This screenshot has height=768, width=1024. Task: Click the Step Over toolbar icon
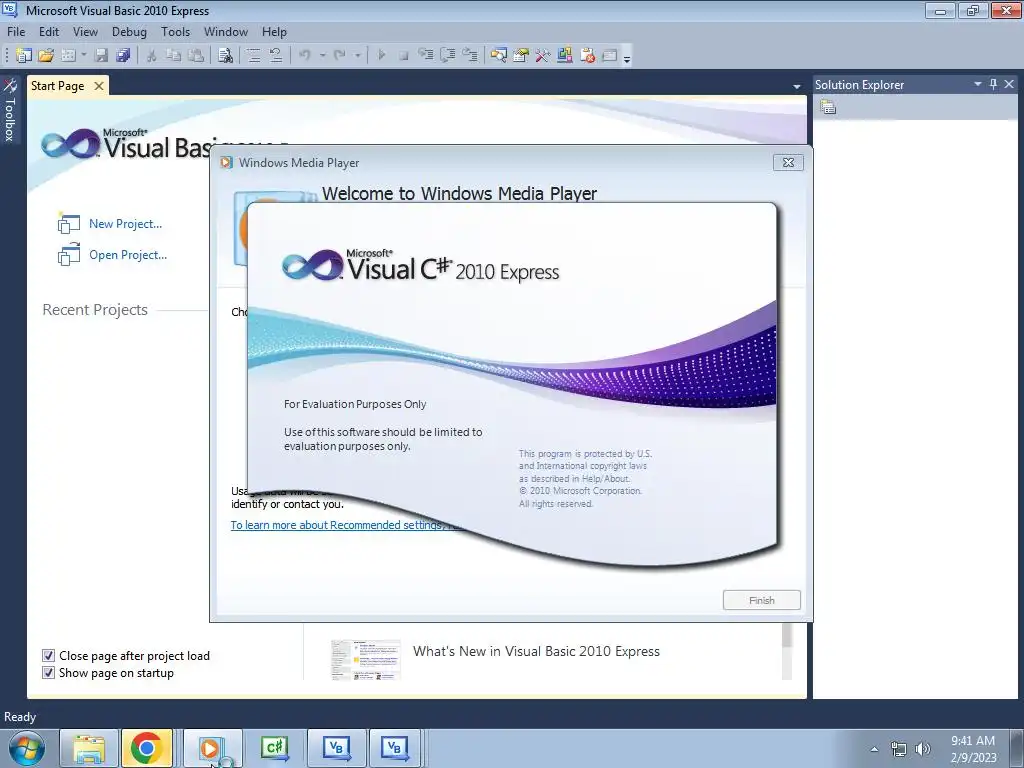click(448, 56)
